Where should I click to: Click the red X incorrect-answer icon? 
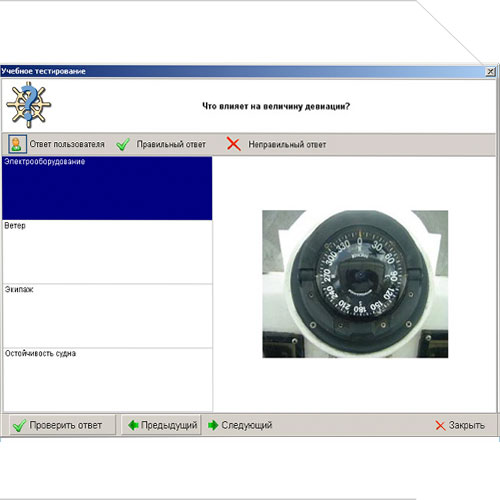click(x=233, y=144)
